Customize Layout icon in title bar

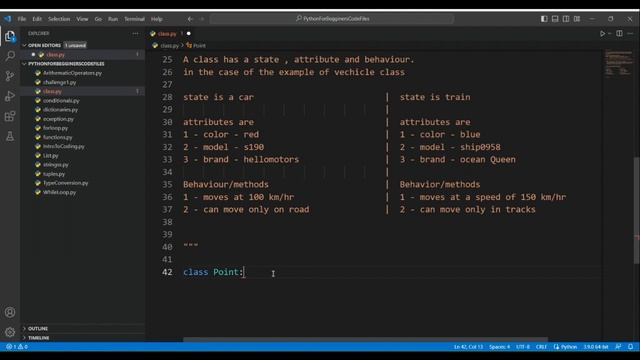tap(577, 19)
